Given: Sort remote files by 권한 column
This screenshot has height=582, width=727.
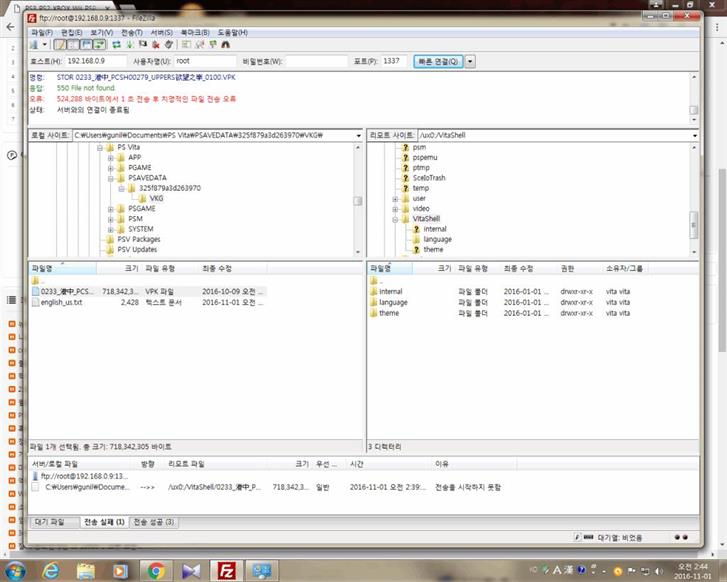Looking at the screenshot, I should 580,269.
